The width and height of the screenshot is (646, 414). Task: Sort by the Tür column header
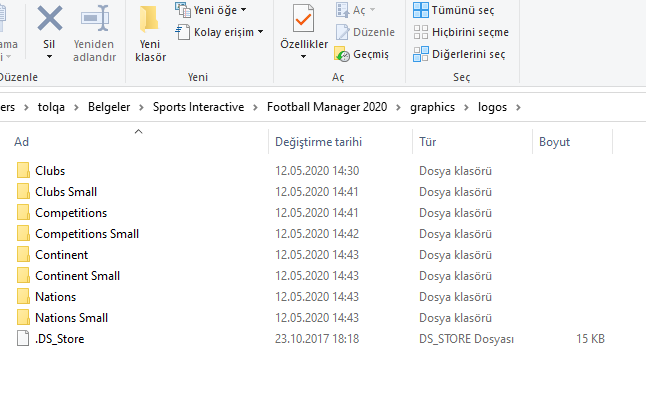[427, 142]
